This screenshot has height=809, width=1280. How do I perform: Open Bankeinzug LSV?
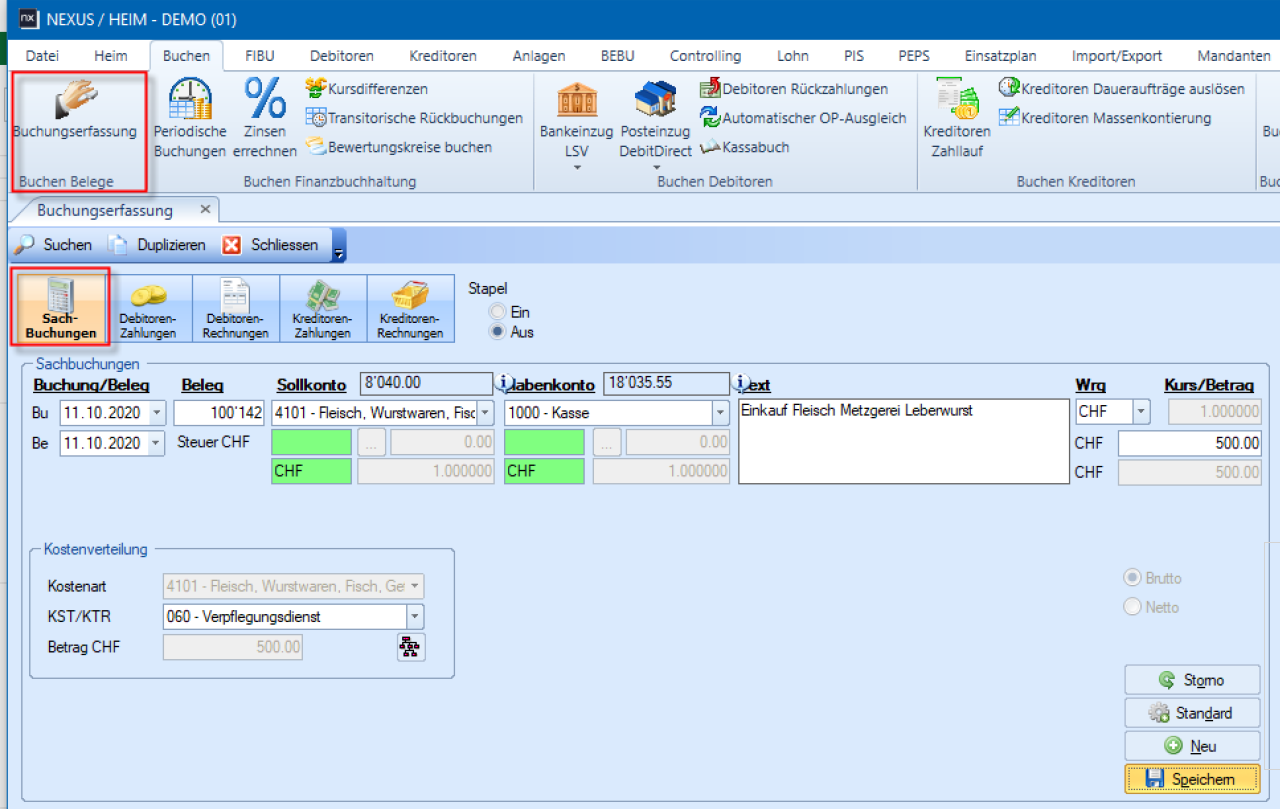tap(576, 118)
